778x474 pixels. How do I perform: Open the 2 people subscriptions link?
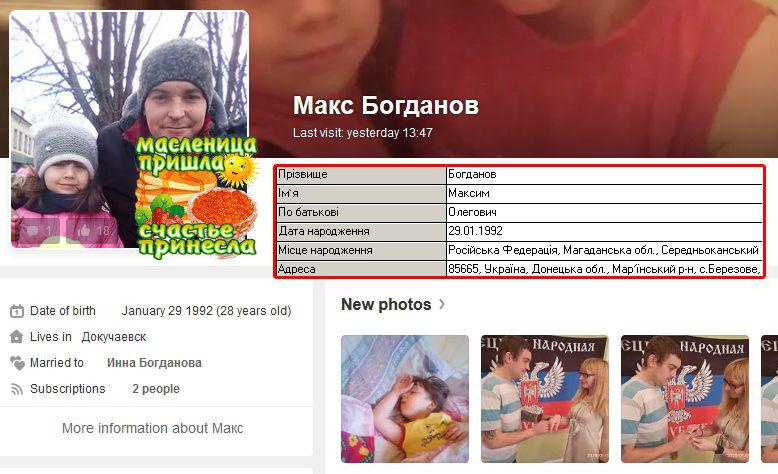point(156,389)
